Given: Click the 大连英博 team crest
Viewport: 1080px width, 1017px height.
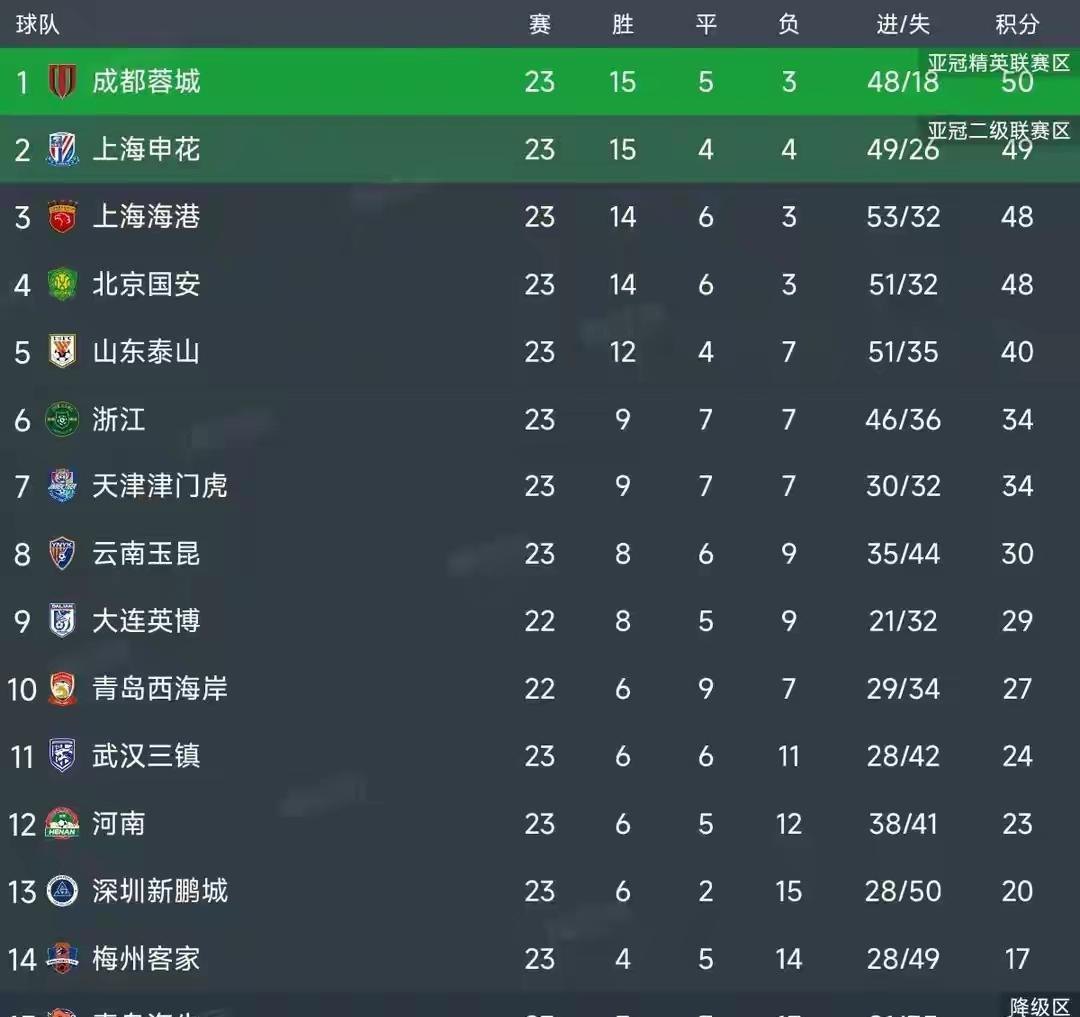Looking at the screenshot, I should [x=62, y=621].
